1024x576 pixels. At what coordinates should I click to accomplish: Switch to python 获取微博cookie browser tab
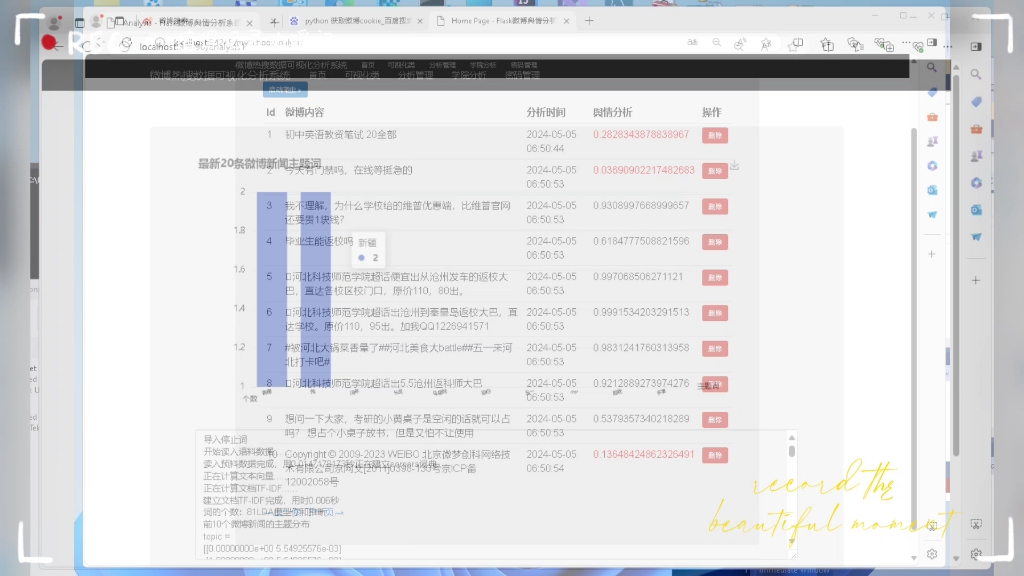tap(357, 21)
